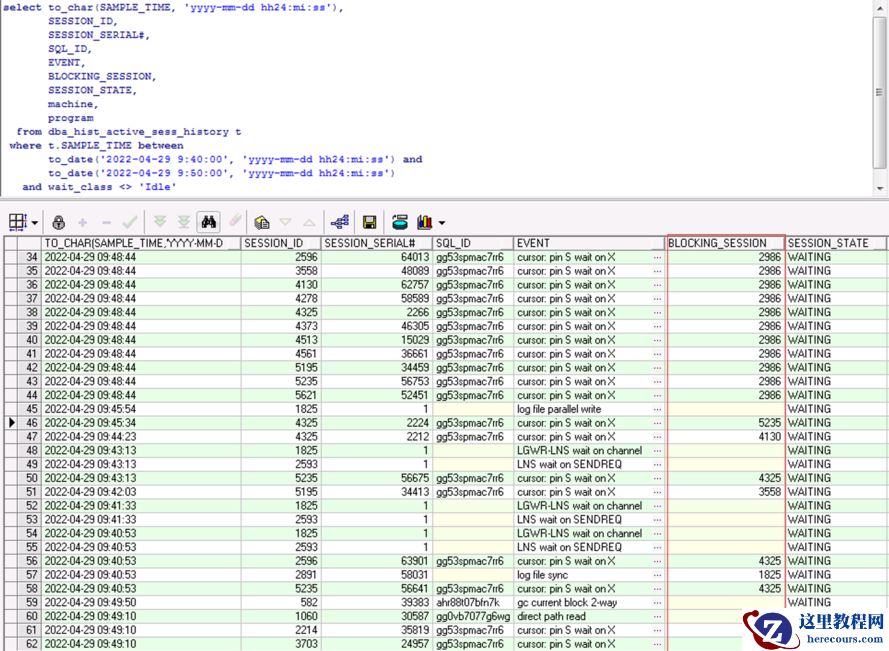Toggle query by example binoculars icon
Viewport: 889px width, 651px height.
(x=209, y=222)
